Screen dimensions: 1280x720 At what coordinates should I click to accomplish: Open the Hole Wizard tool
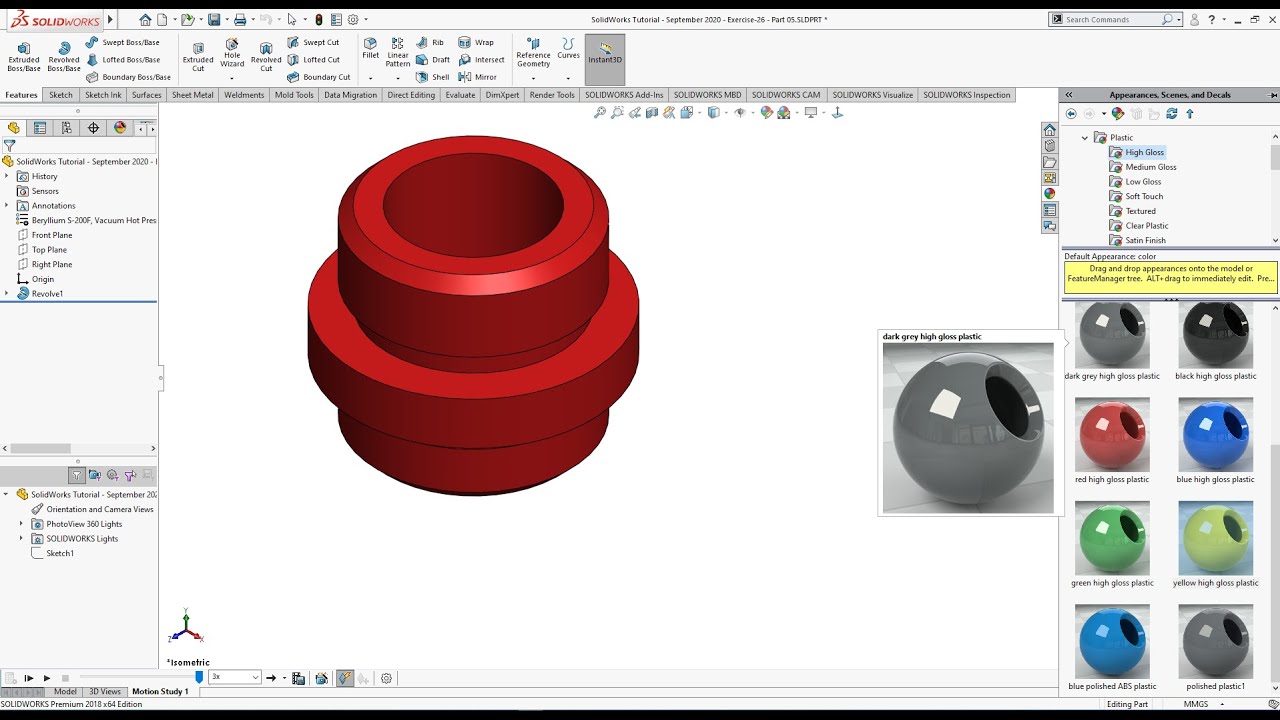coord(232,55)
